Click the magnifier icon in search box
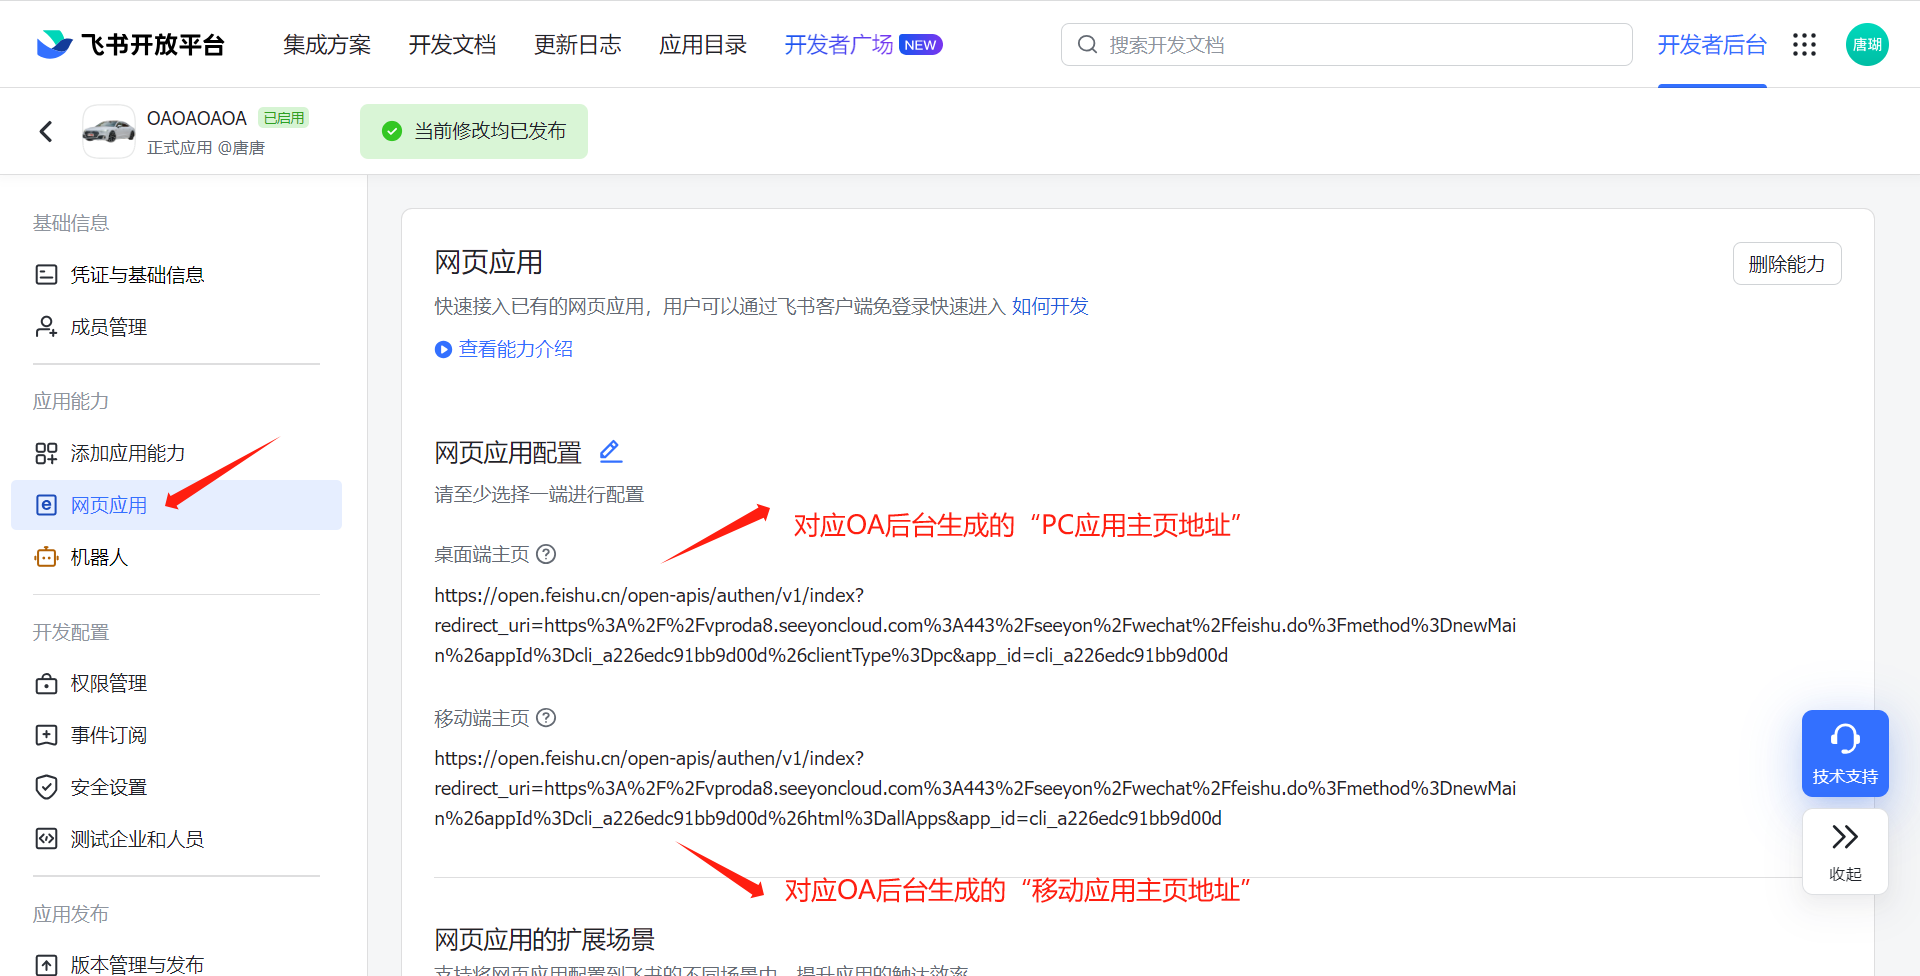Screen dimensions: 1920x976 (x=1087, y=44)
